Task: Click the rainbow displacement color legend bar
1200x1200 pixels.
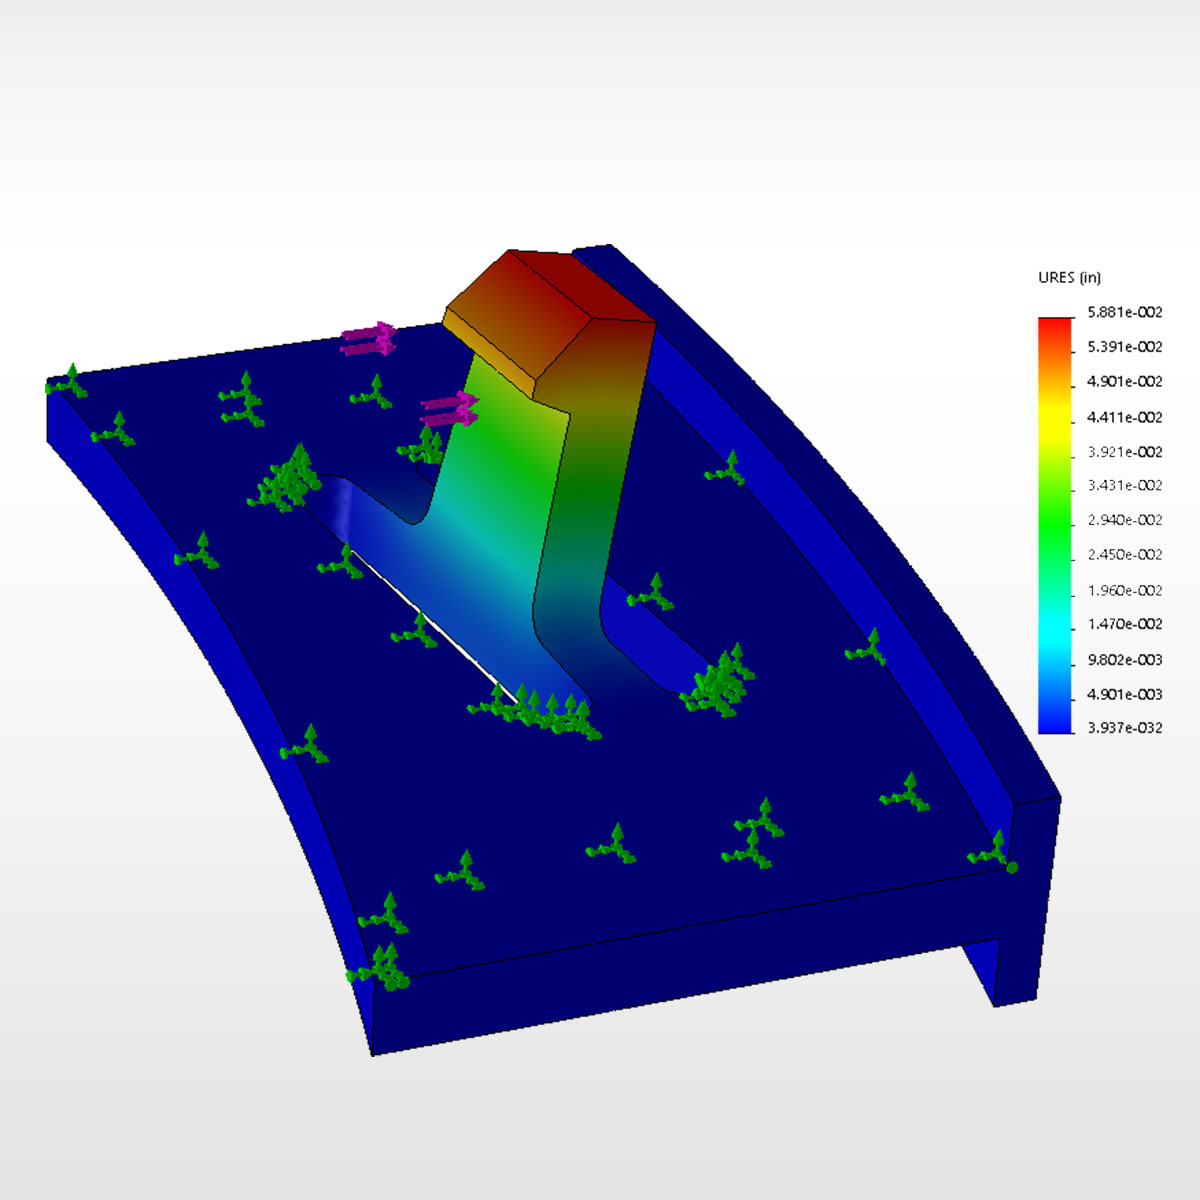Action: pos(1055,526)
